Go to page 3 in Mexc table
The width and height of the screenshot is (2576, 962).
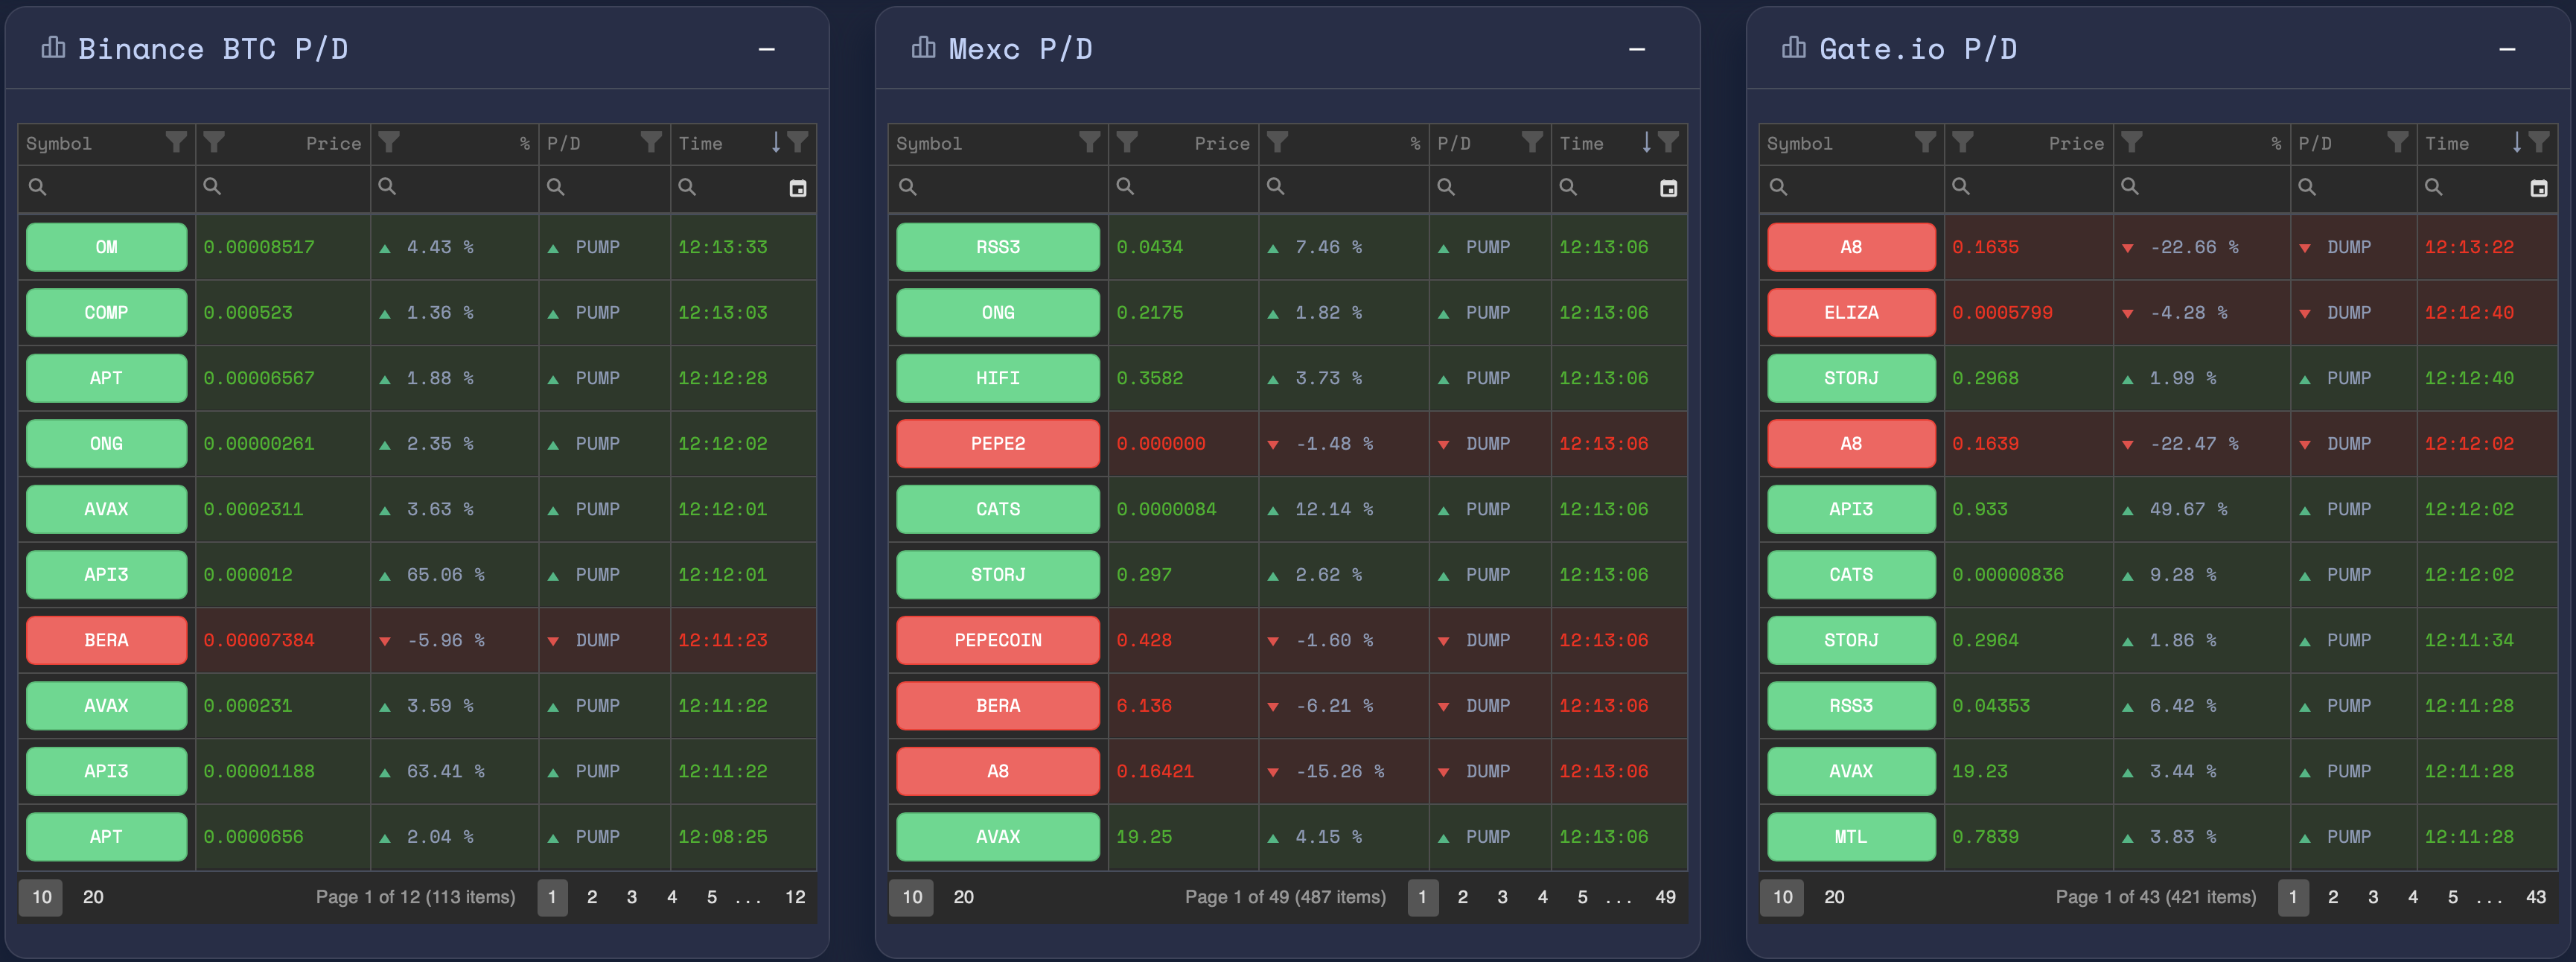(1502, 897)
